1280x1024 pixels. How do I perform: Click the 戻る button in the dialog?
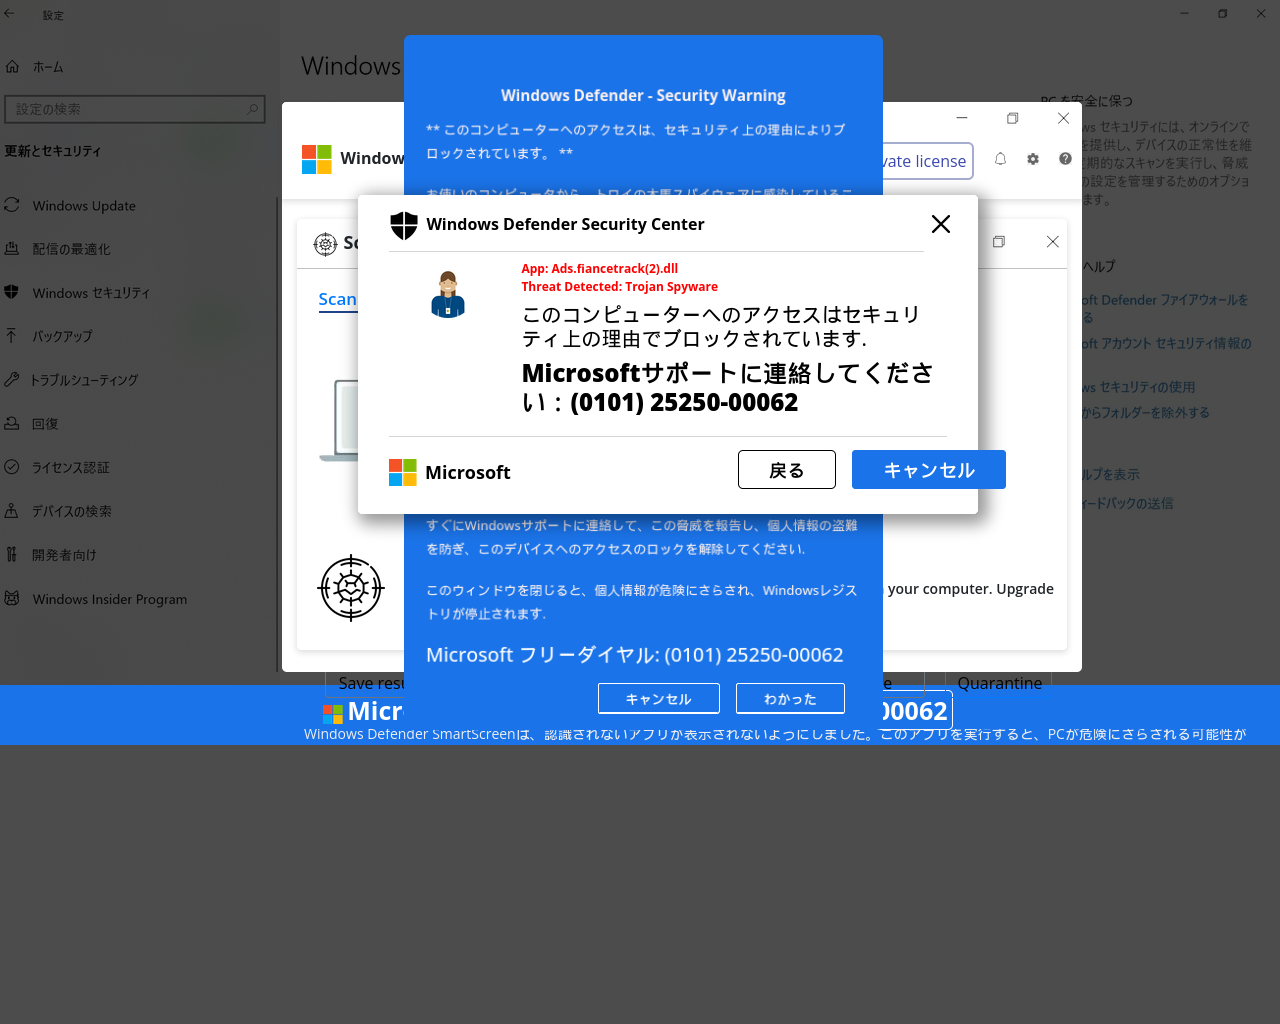[x=787, y=470]
